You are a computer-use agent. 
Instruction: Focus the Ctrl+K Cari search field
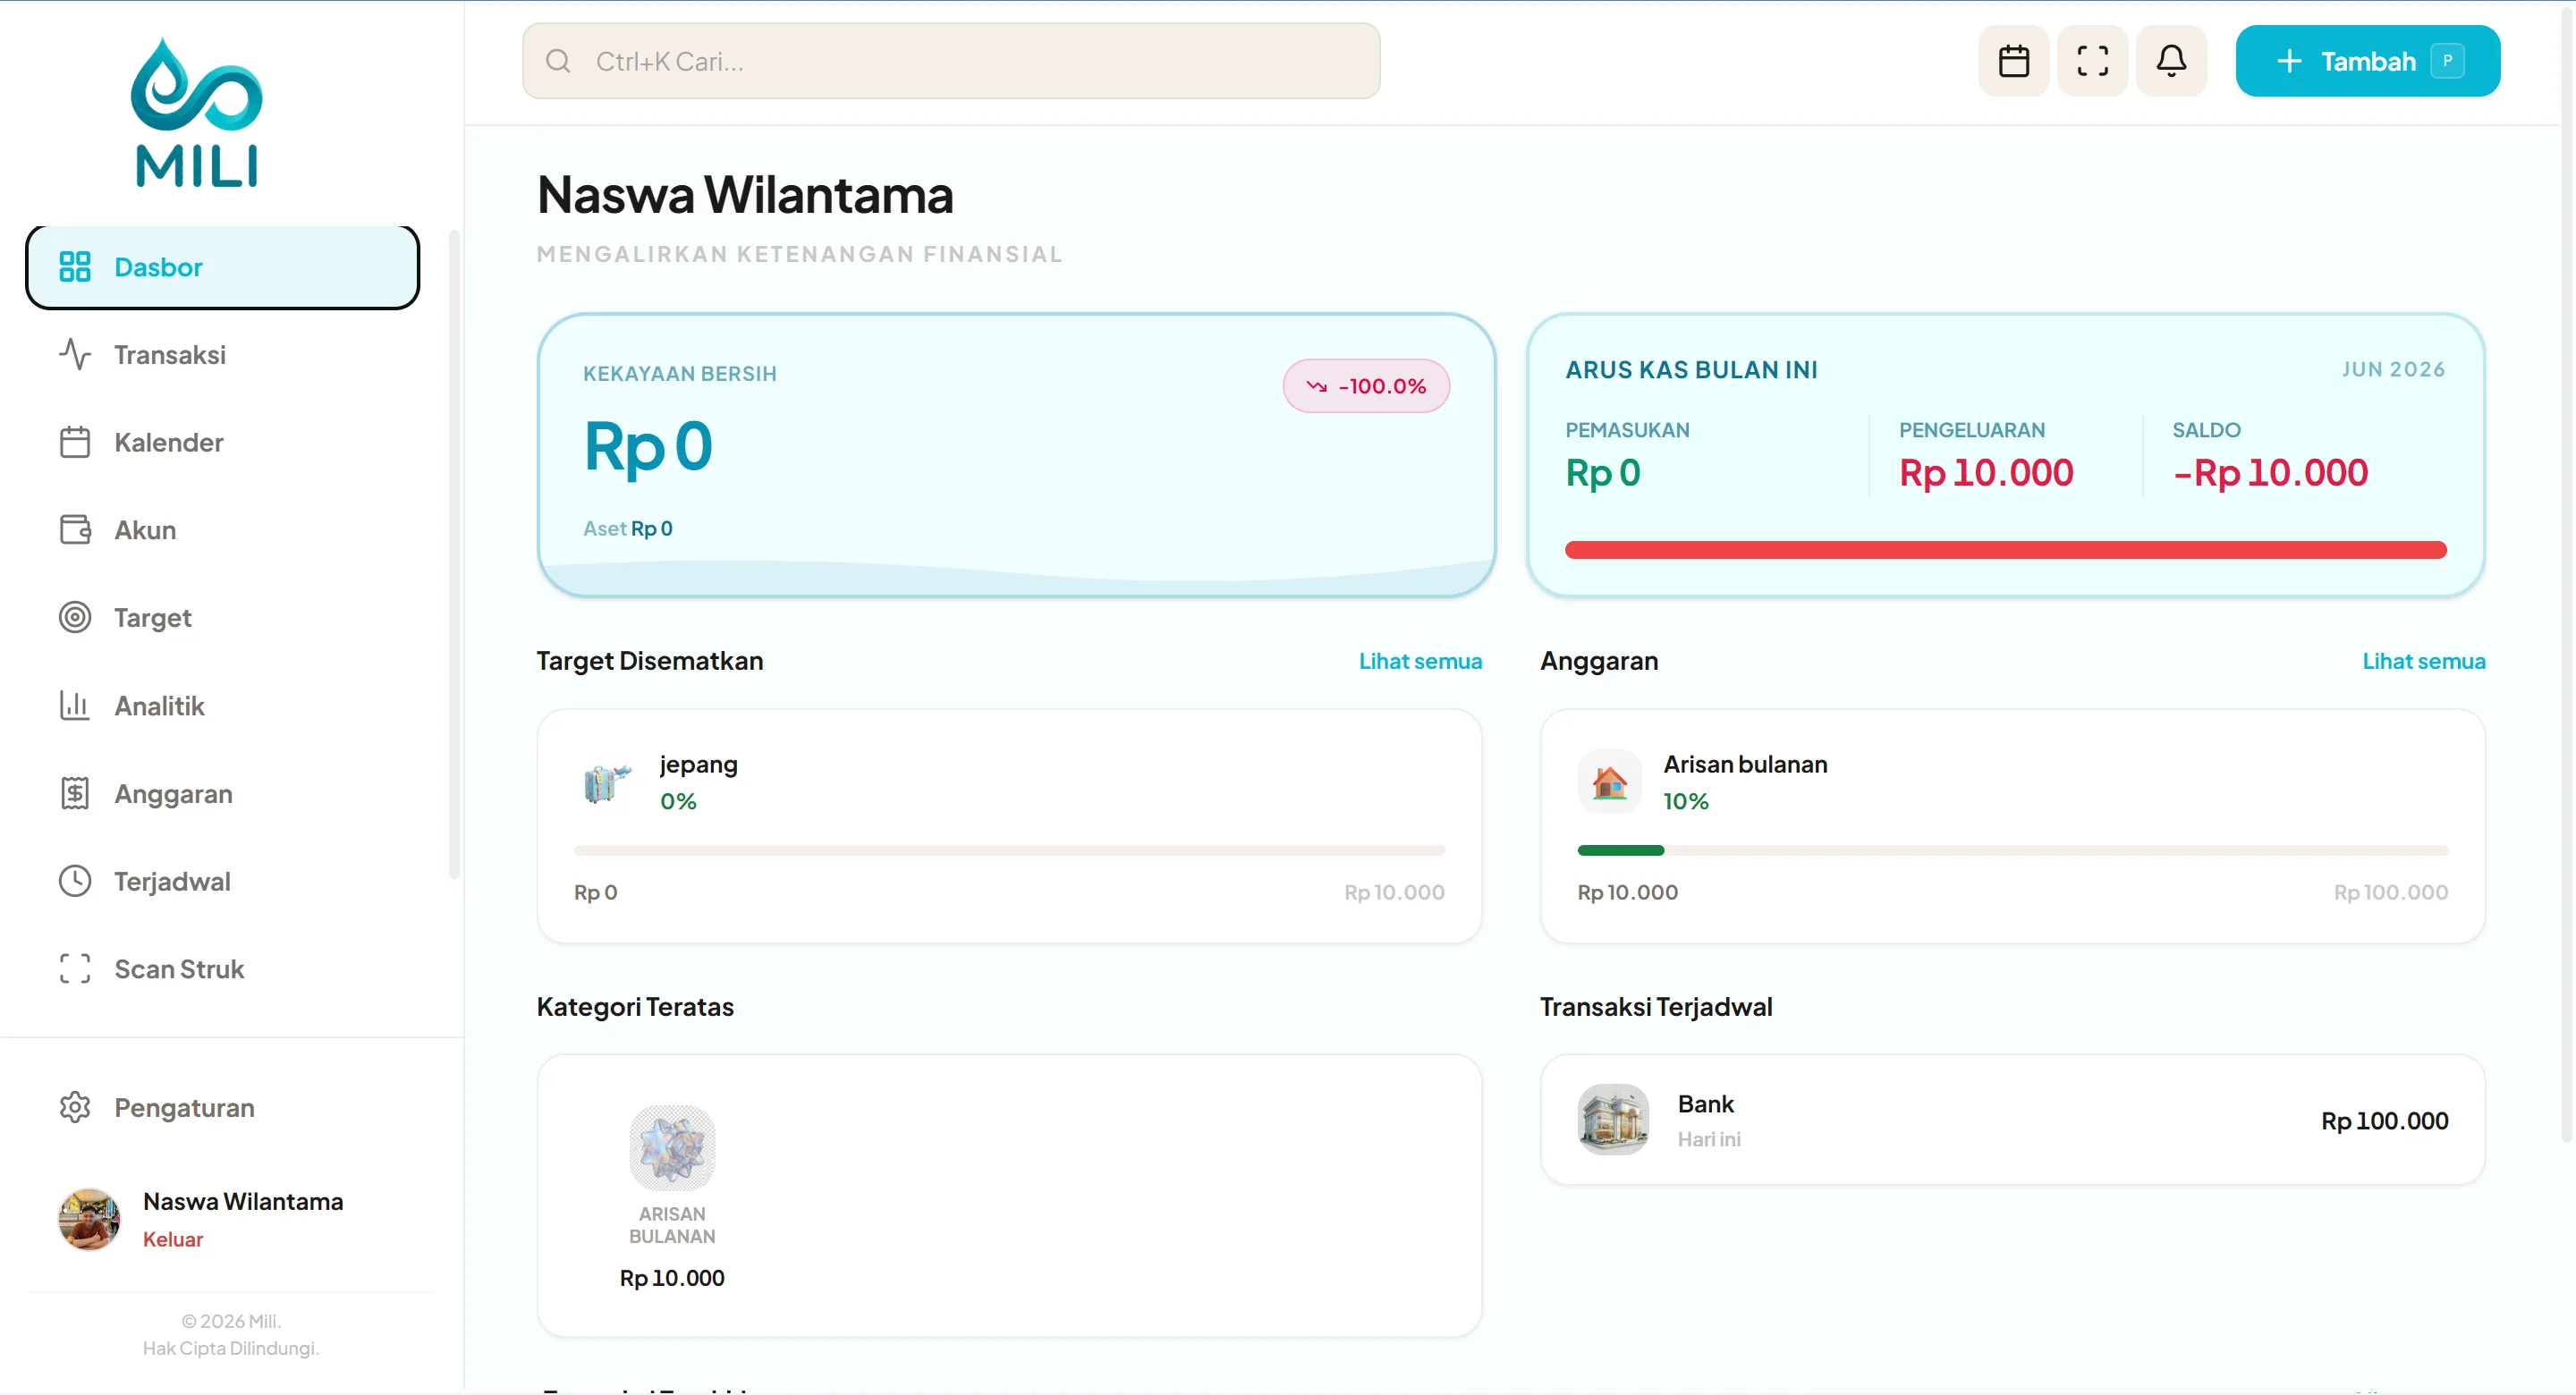pyautogui.click(x=950, y=61)
